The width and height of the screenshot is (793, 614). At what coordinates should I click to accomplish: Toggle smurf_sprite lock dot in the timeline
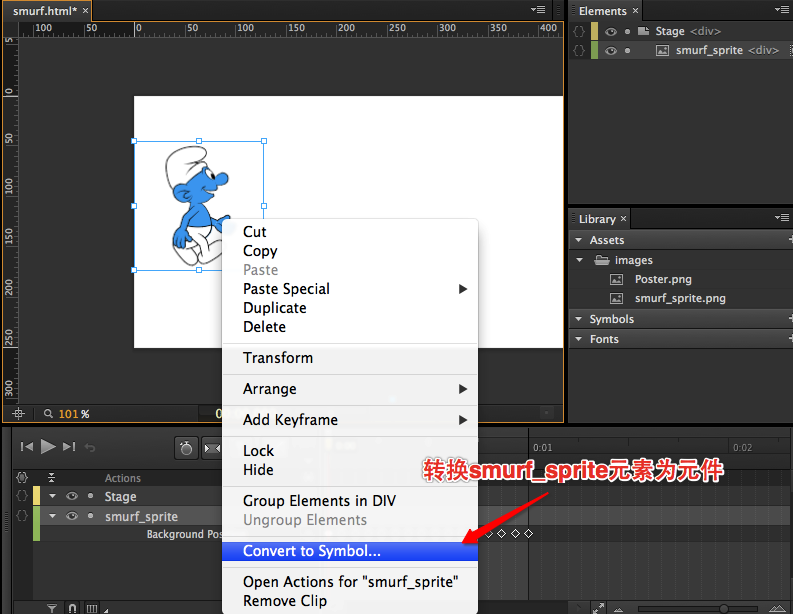pyautogui.click(x=91, y=516)
